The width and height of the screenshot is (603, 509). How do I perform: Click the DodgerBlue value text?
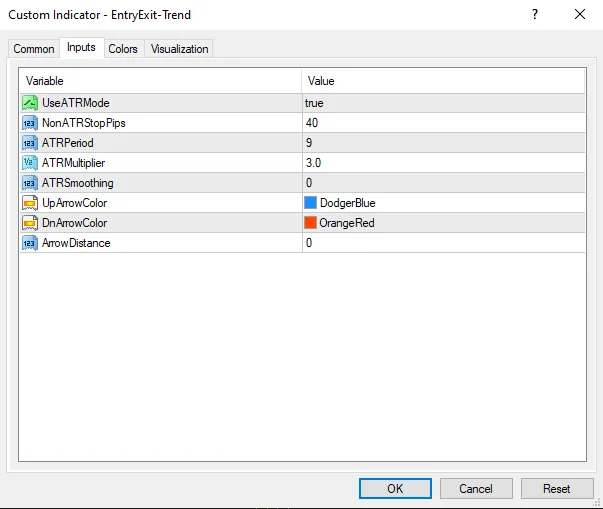[348, 203]
